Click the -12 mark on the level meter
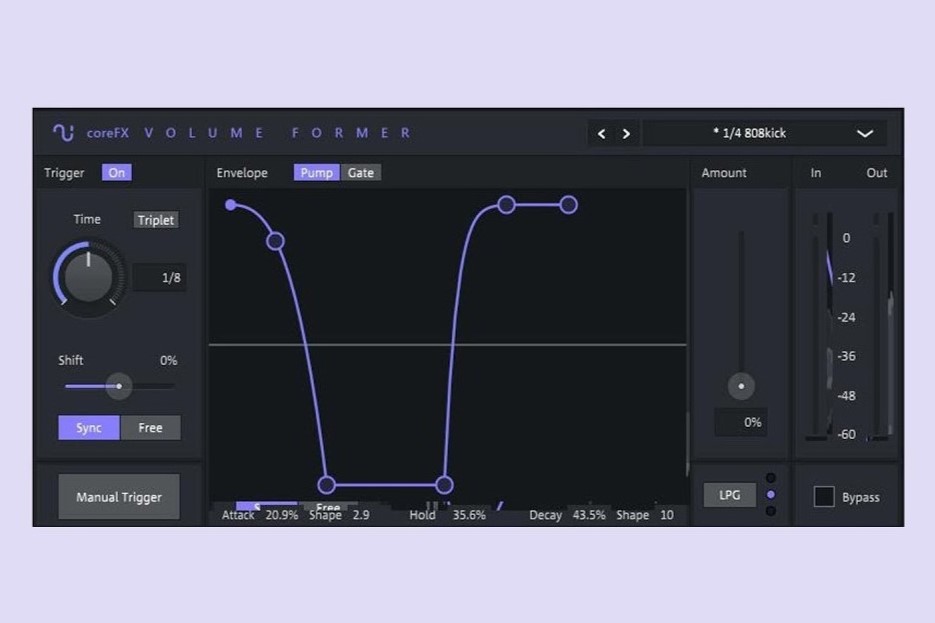The image size is (935, 623). [x=846, y=278]
